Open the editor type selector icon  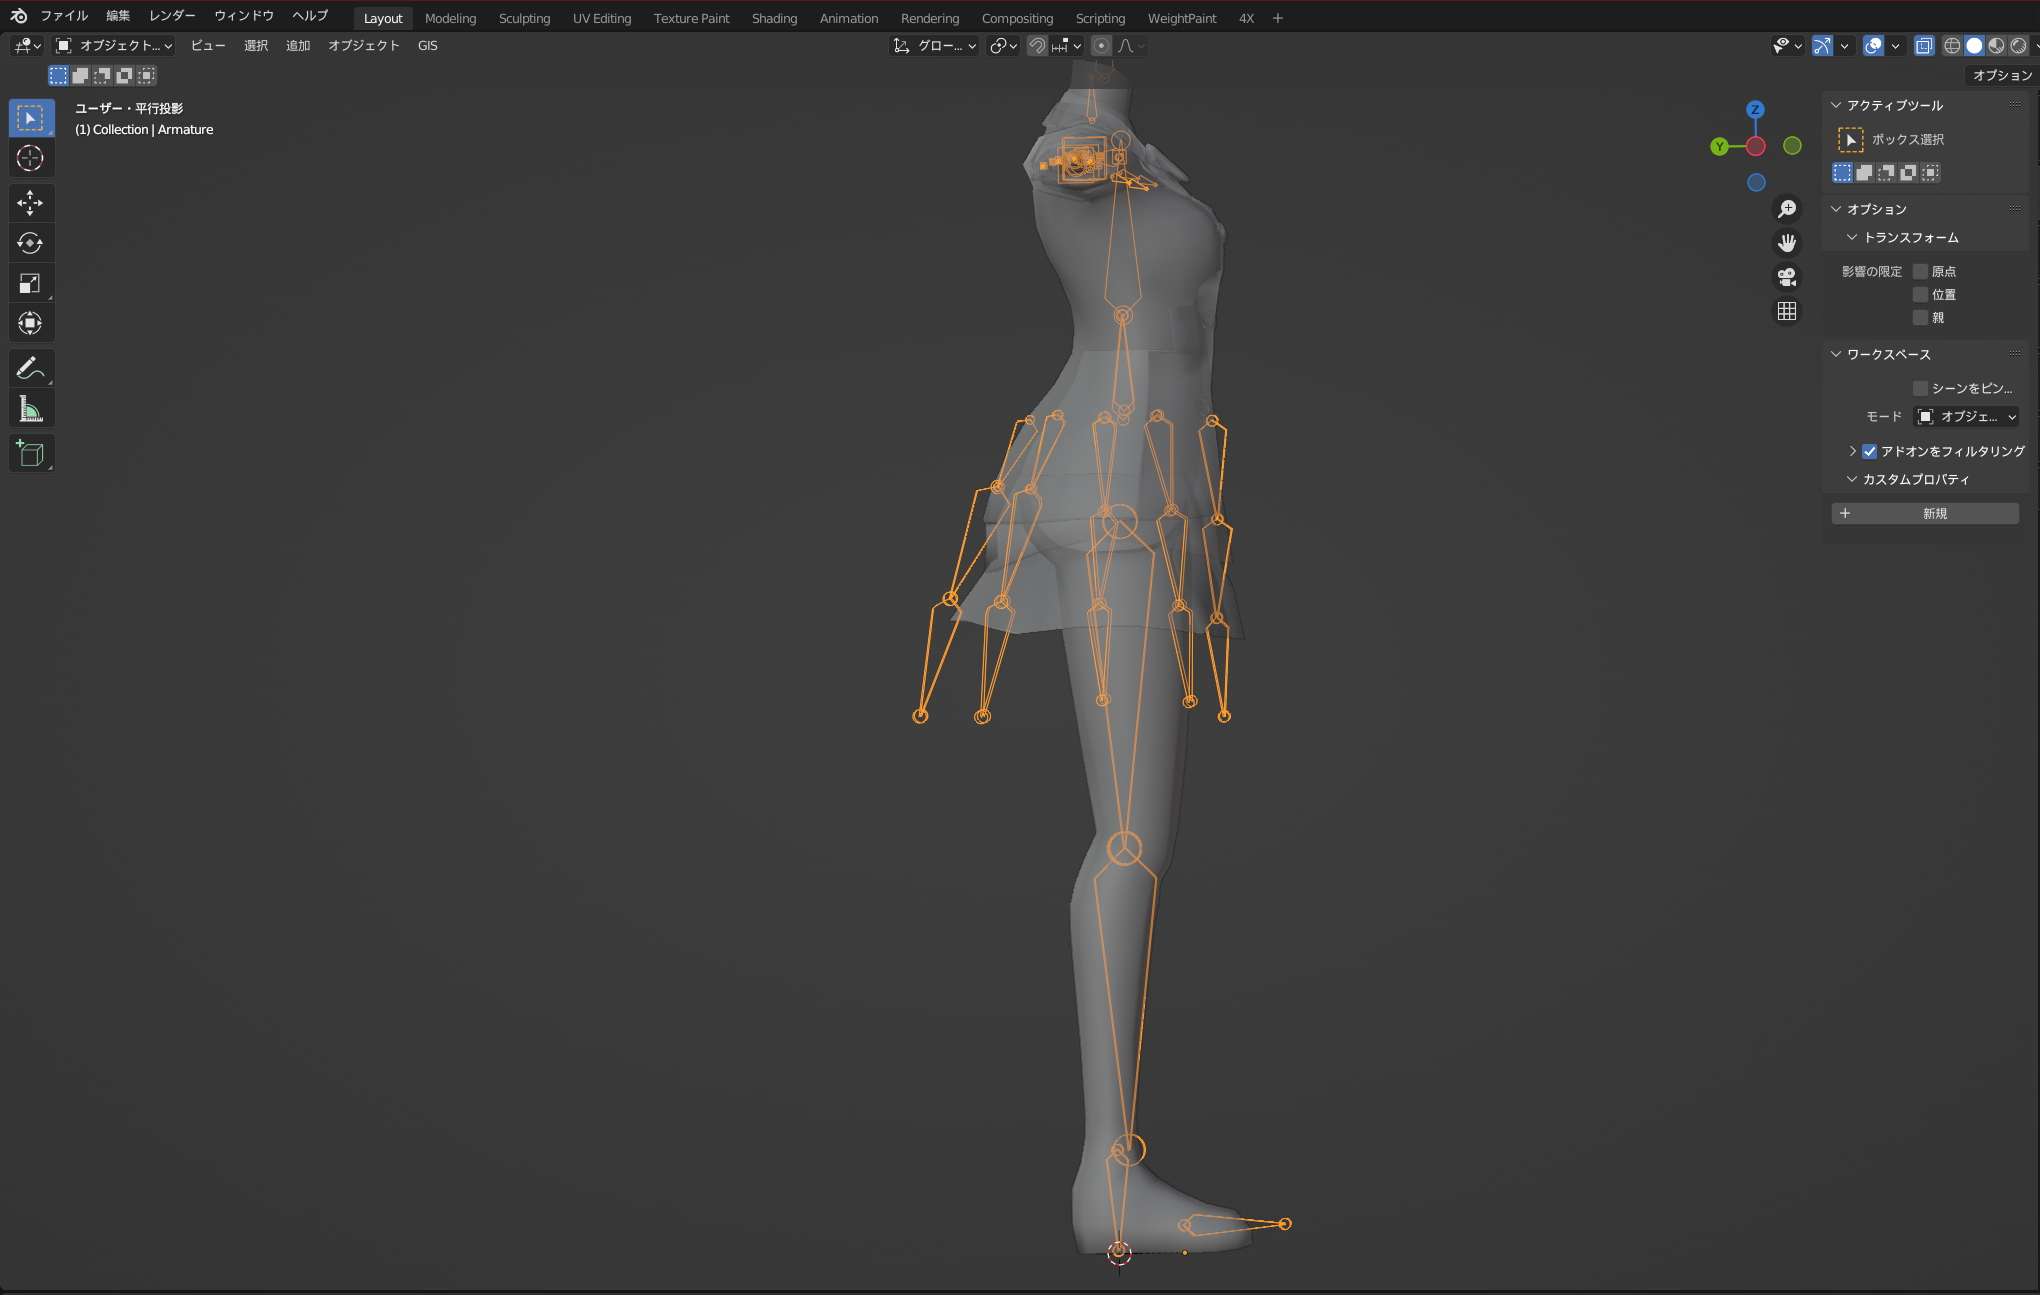(27, 45)
